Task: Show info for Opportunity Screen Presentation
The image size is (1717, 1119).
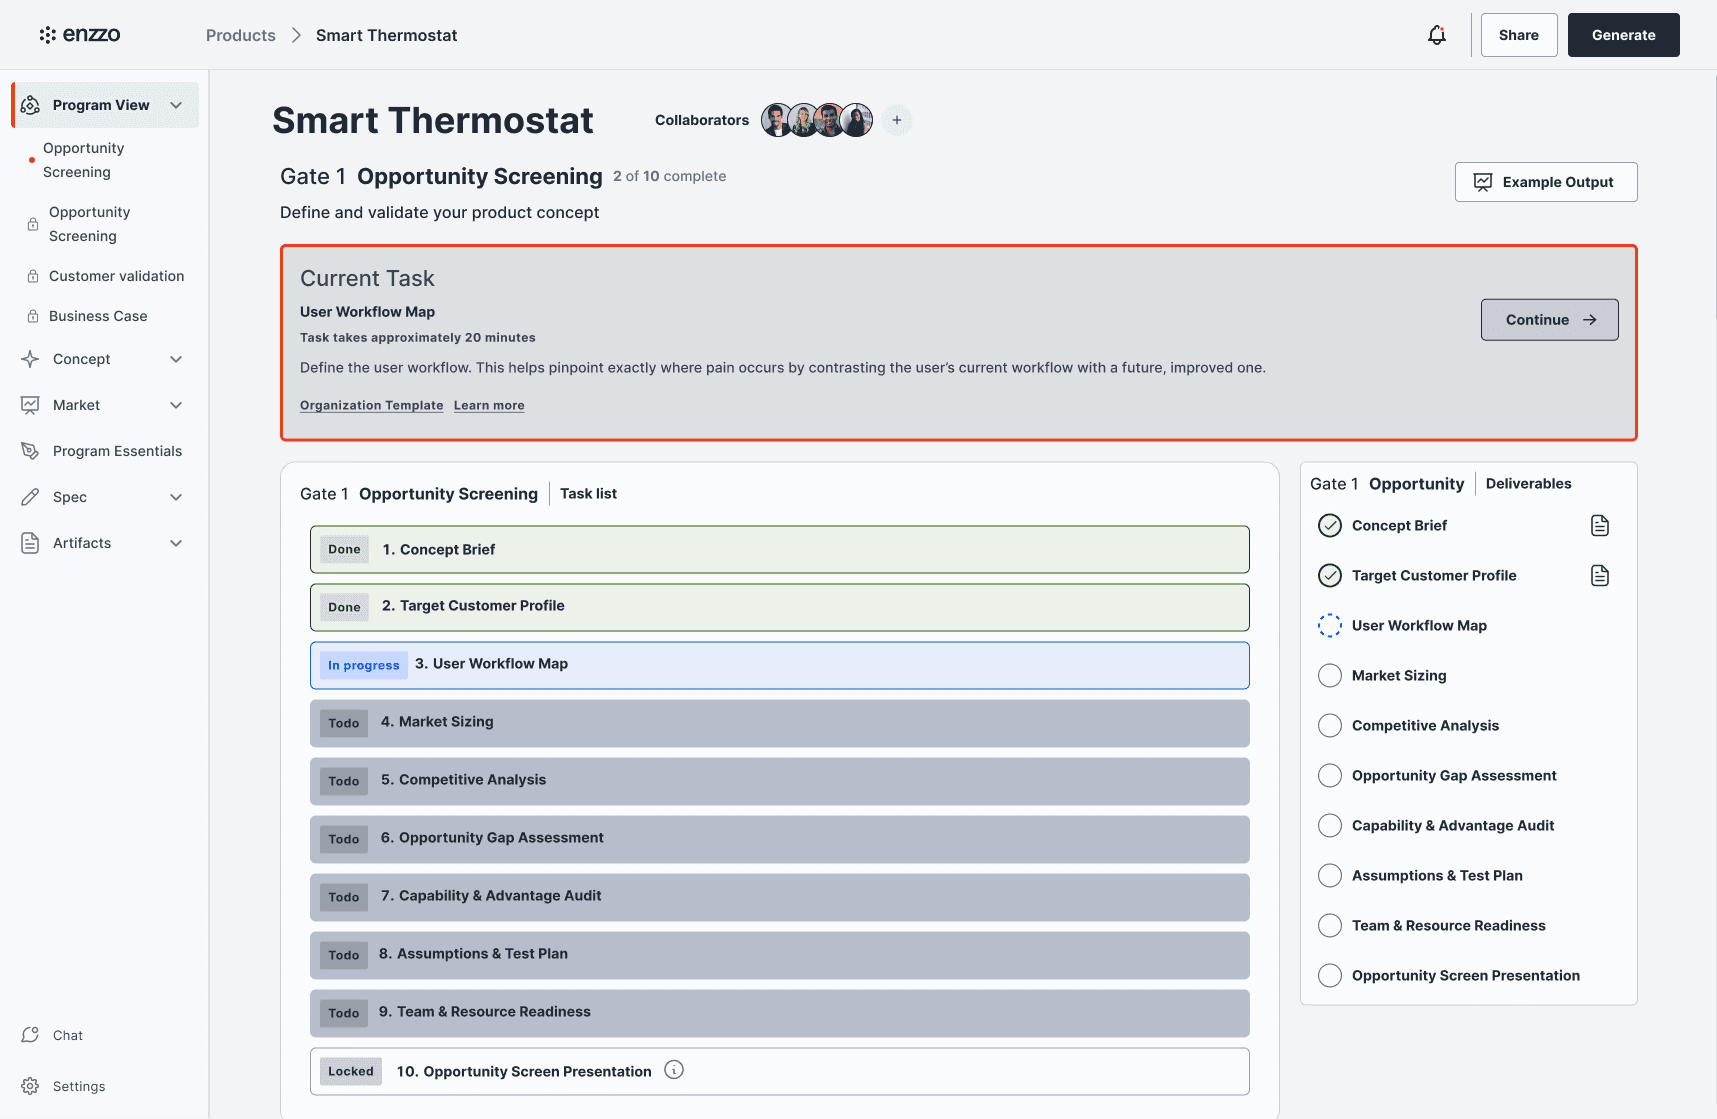Action: [675, 1070]
